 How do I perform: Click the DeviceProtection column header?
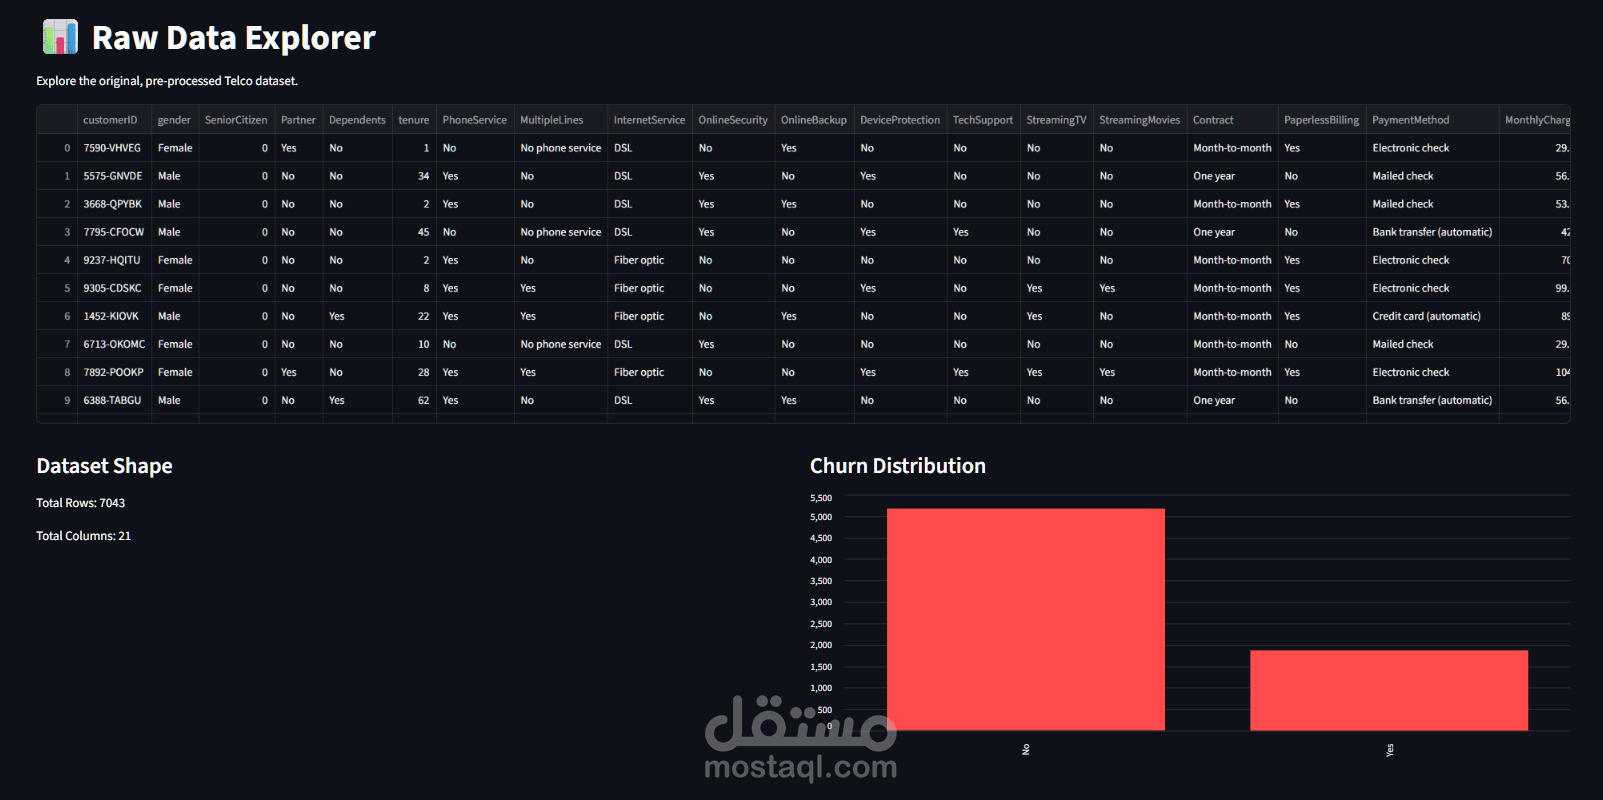900,120
